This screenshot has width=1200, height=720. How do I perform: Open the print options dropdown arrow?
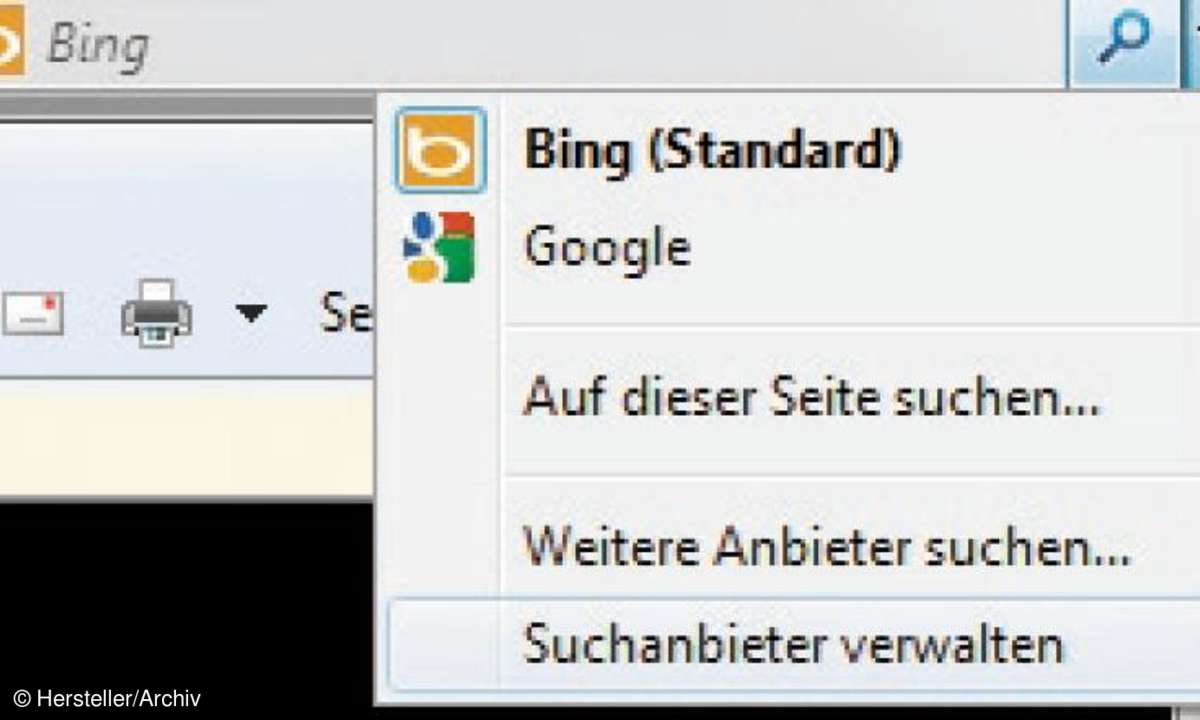point(251,314)
